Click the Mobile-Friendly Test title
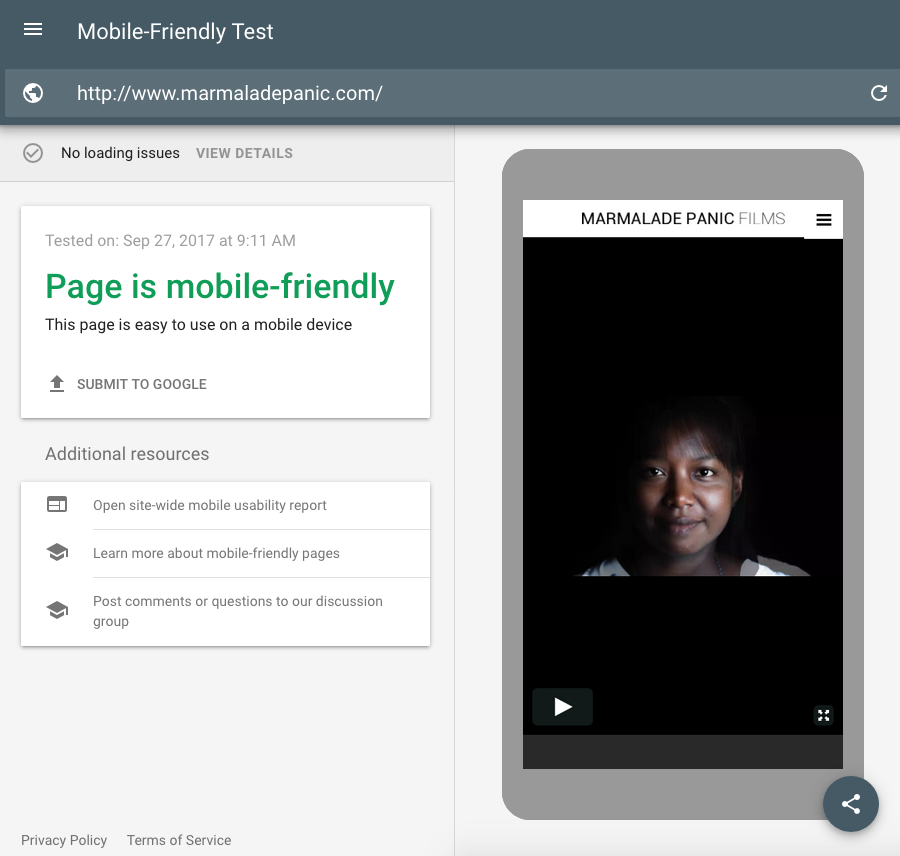Viewport: 900px width, 856px height. point(175,32)
